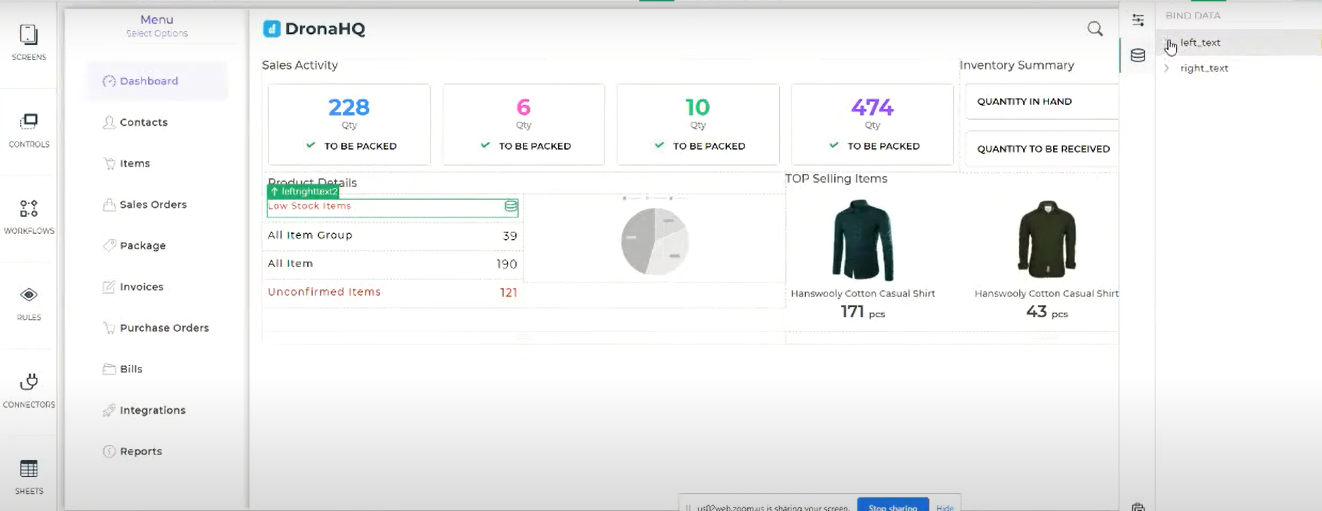Click the search magnifier icon
The image size is (1322, 511).
[x=1095, y=29]
